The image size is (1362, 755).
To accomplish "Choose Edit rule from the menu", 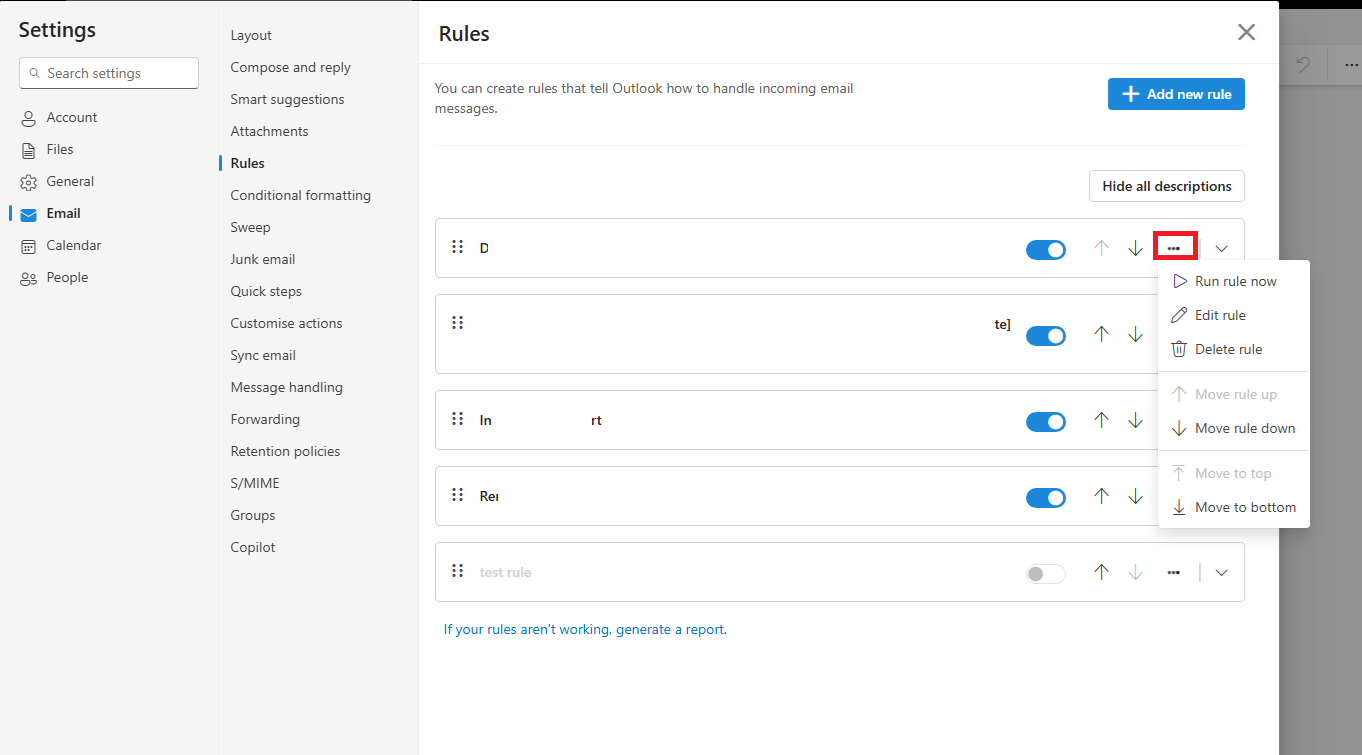I will click(x=1234, y=315).
